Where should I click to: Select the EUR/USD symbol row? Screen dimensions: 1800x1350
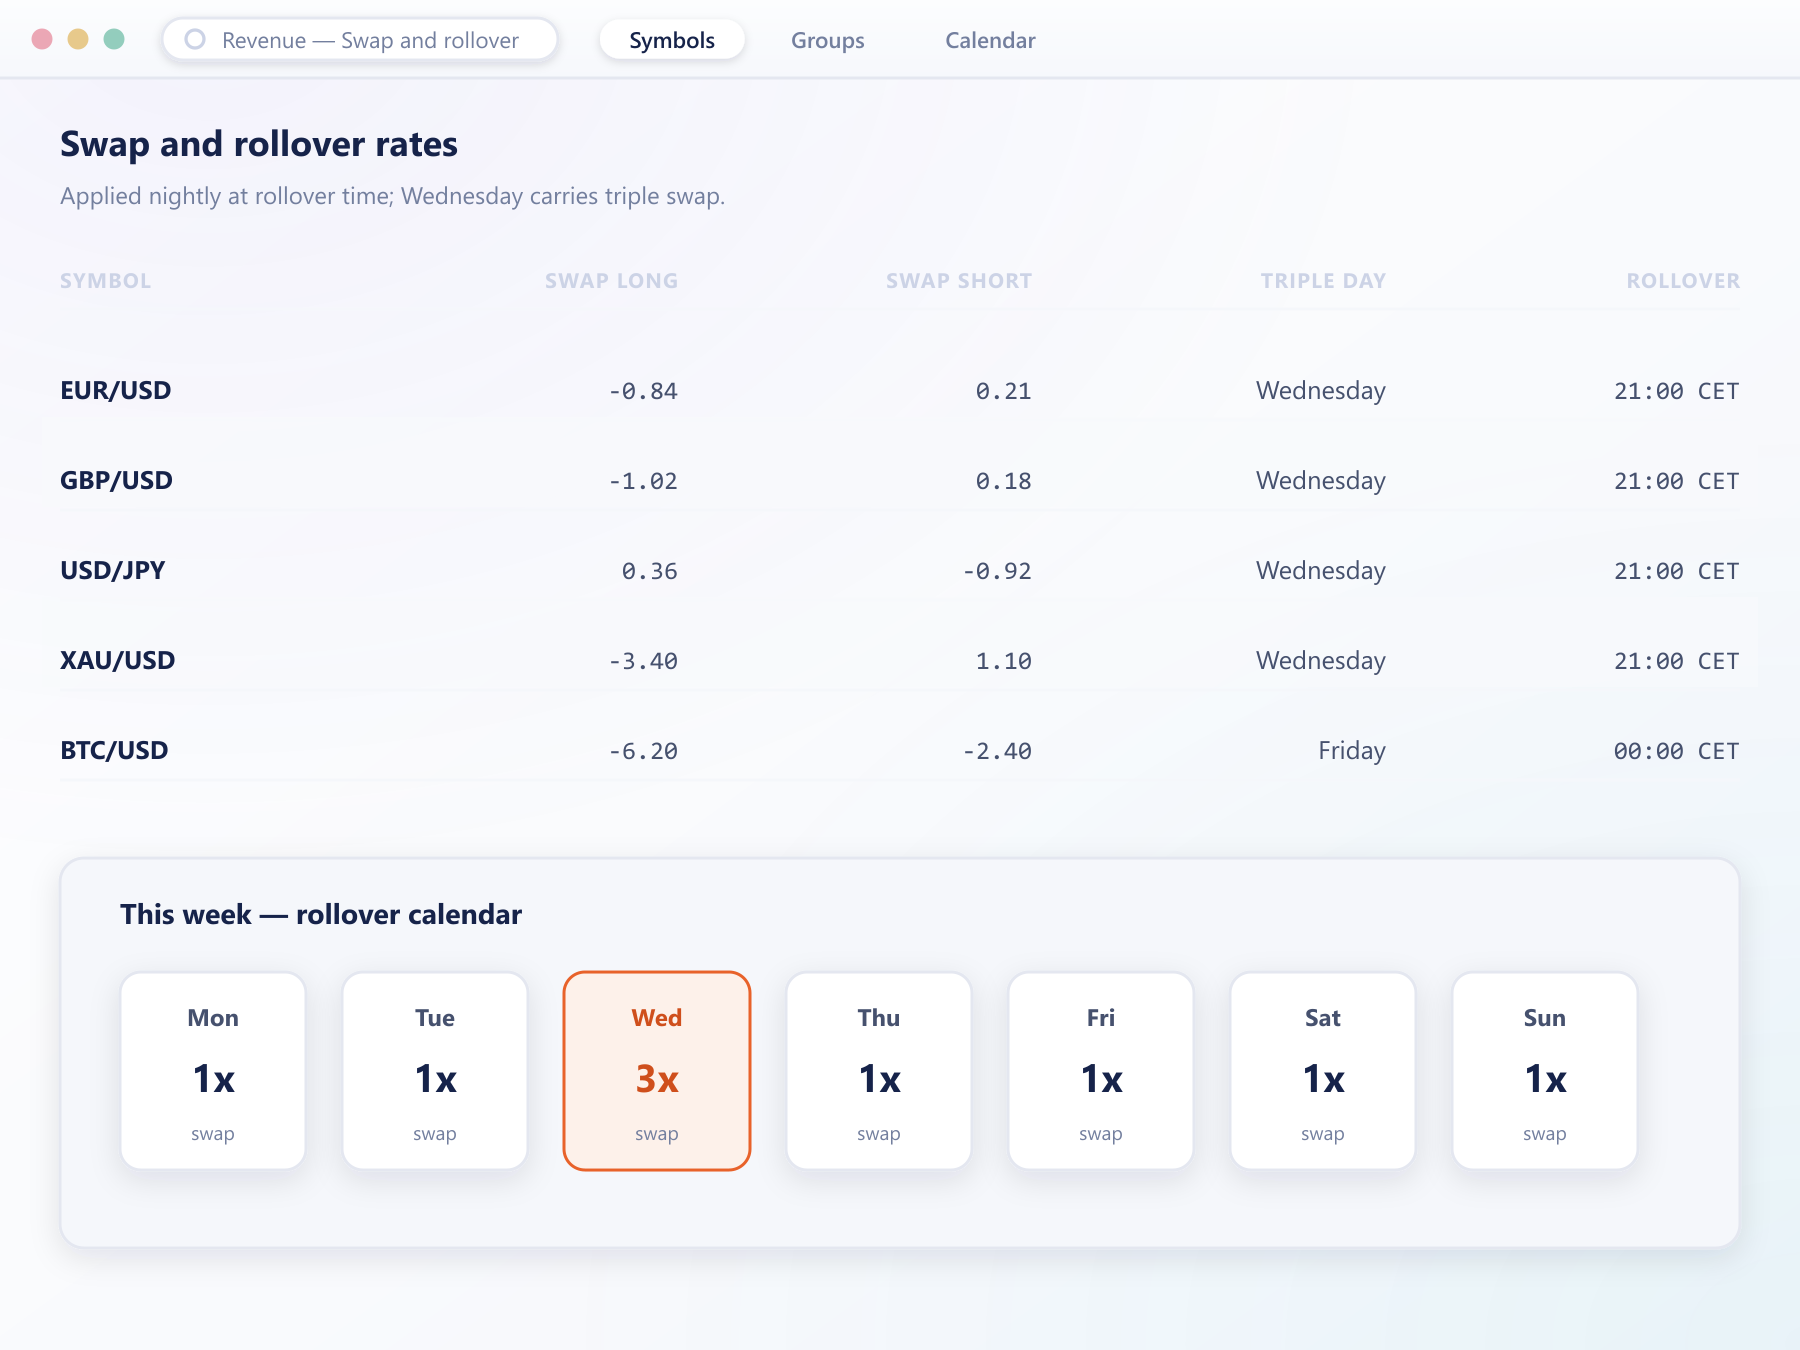pyautogui.click(x=900, y=390)
